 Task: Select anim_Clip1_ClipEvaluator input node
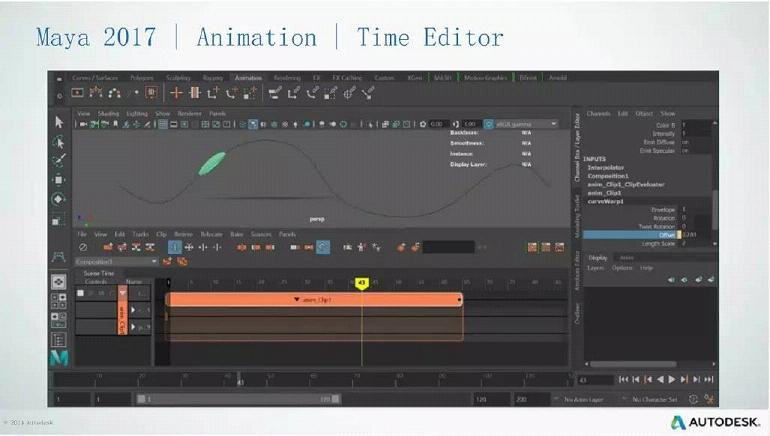[626, 185]
